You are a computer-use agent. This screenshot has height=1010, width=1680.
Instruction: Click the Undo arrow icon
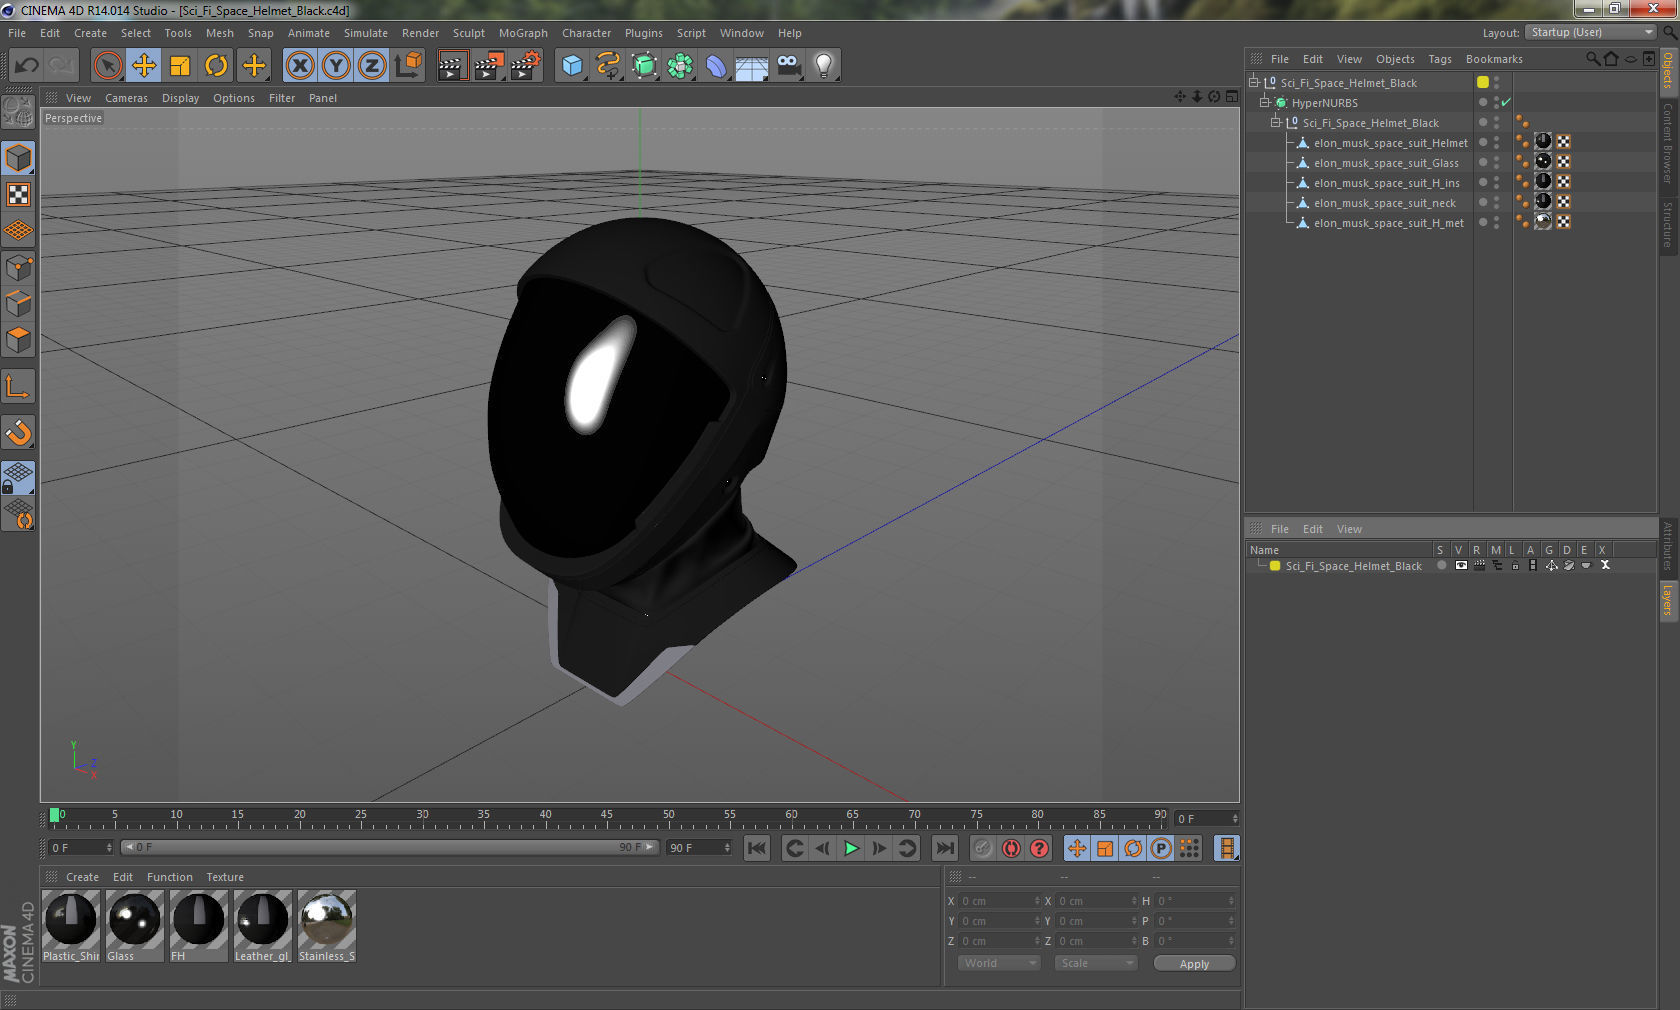point(27,66)
